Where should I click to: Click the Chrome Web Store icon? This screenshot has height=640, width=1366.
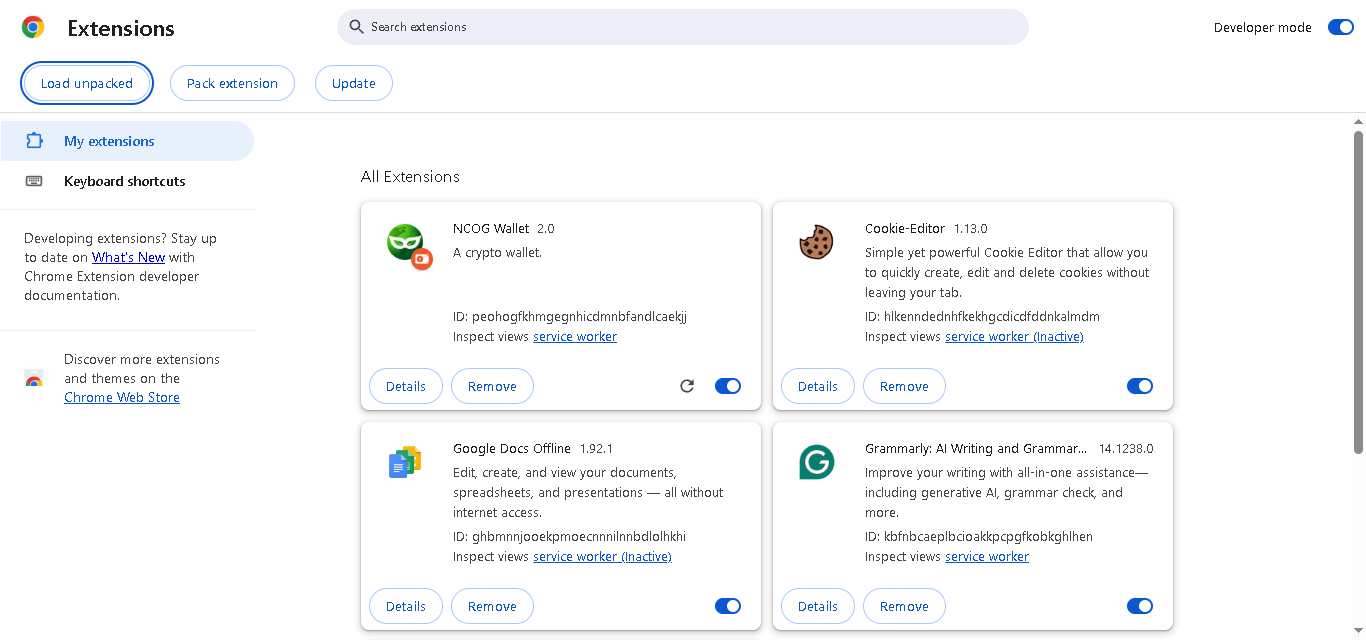click(x=34, y=379)
